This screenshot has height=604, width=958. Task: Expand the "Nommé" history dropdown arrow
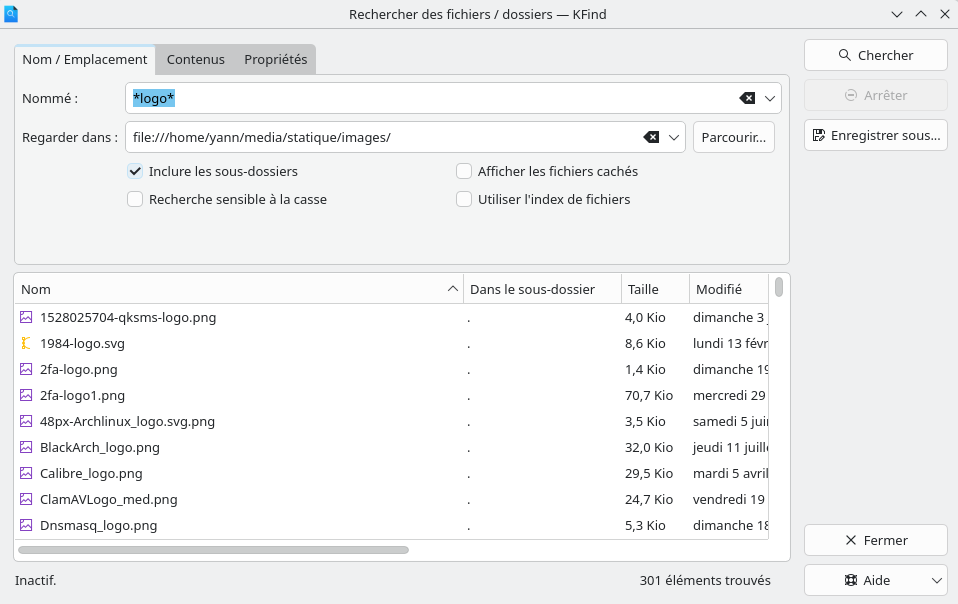coord(770,98)
